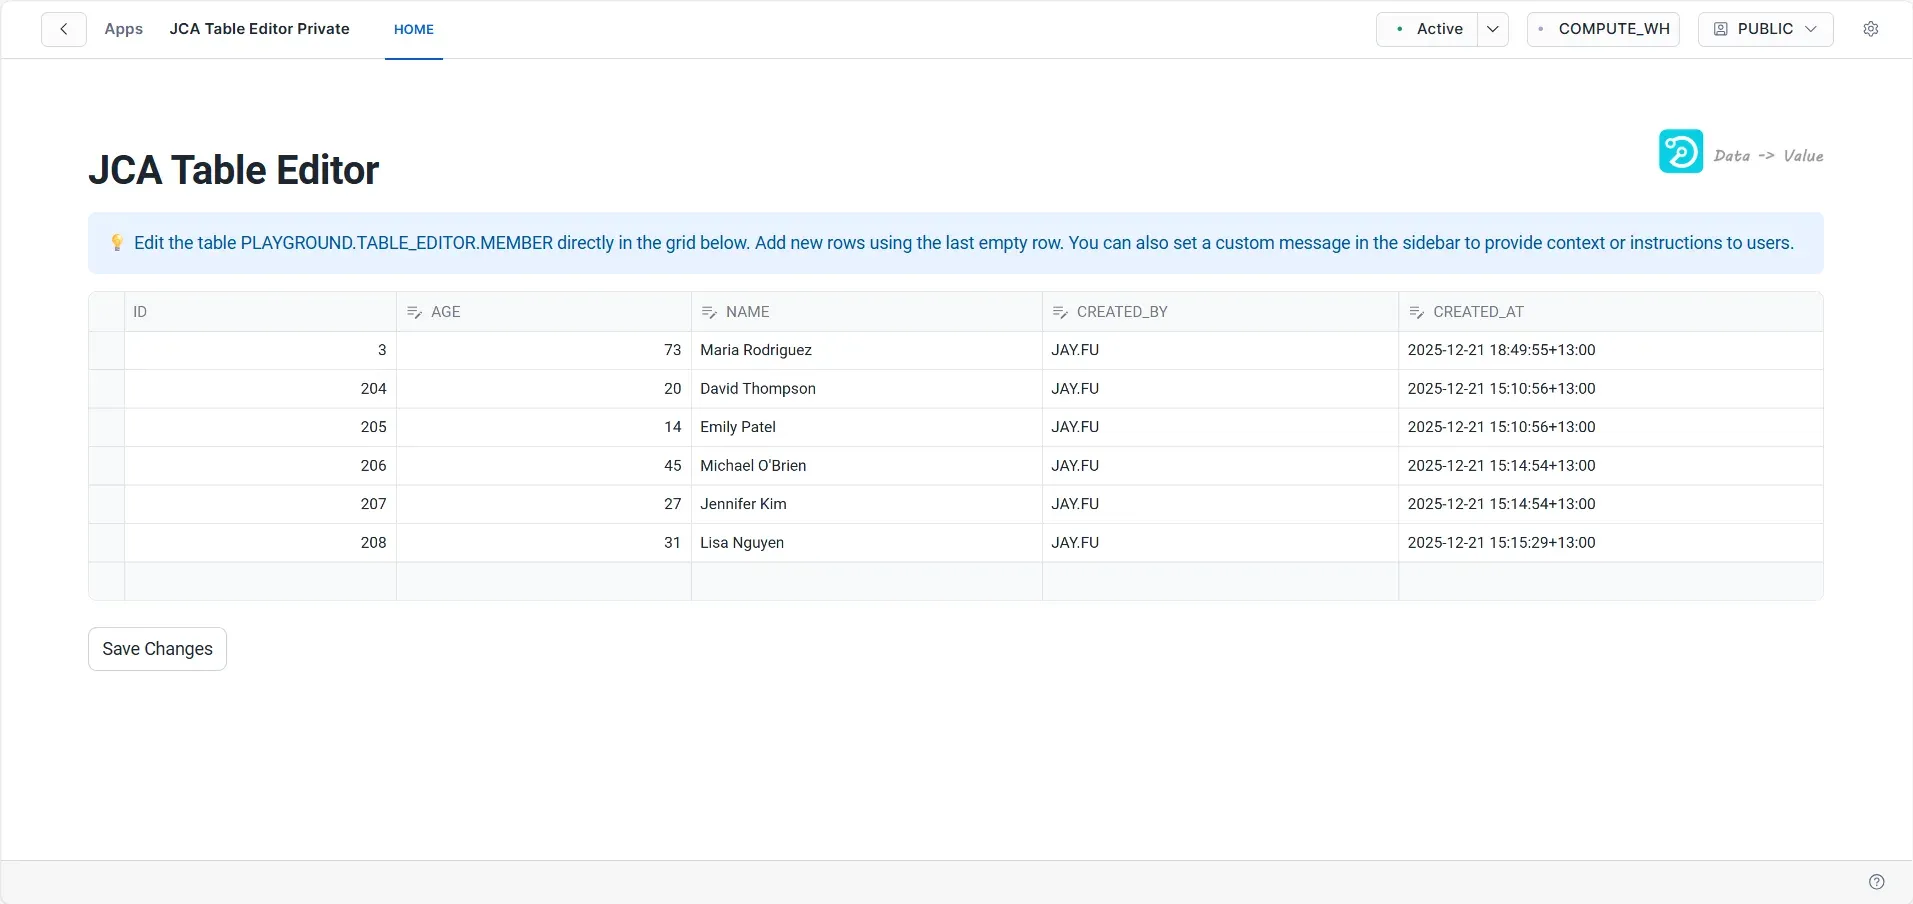Click the edit icon on the CREATED_BY header

click(1060, 311)
